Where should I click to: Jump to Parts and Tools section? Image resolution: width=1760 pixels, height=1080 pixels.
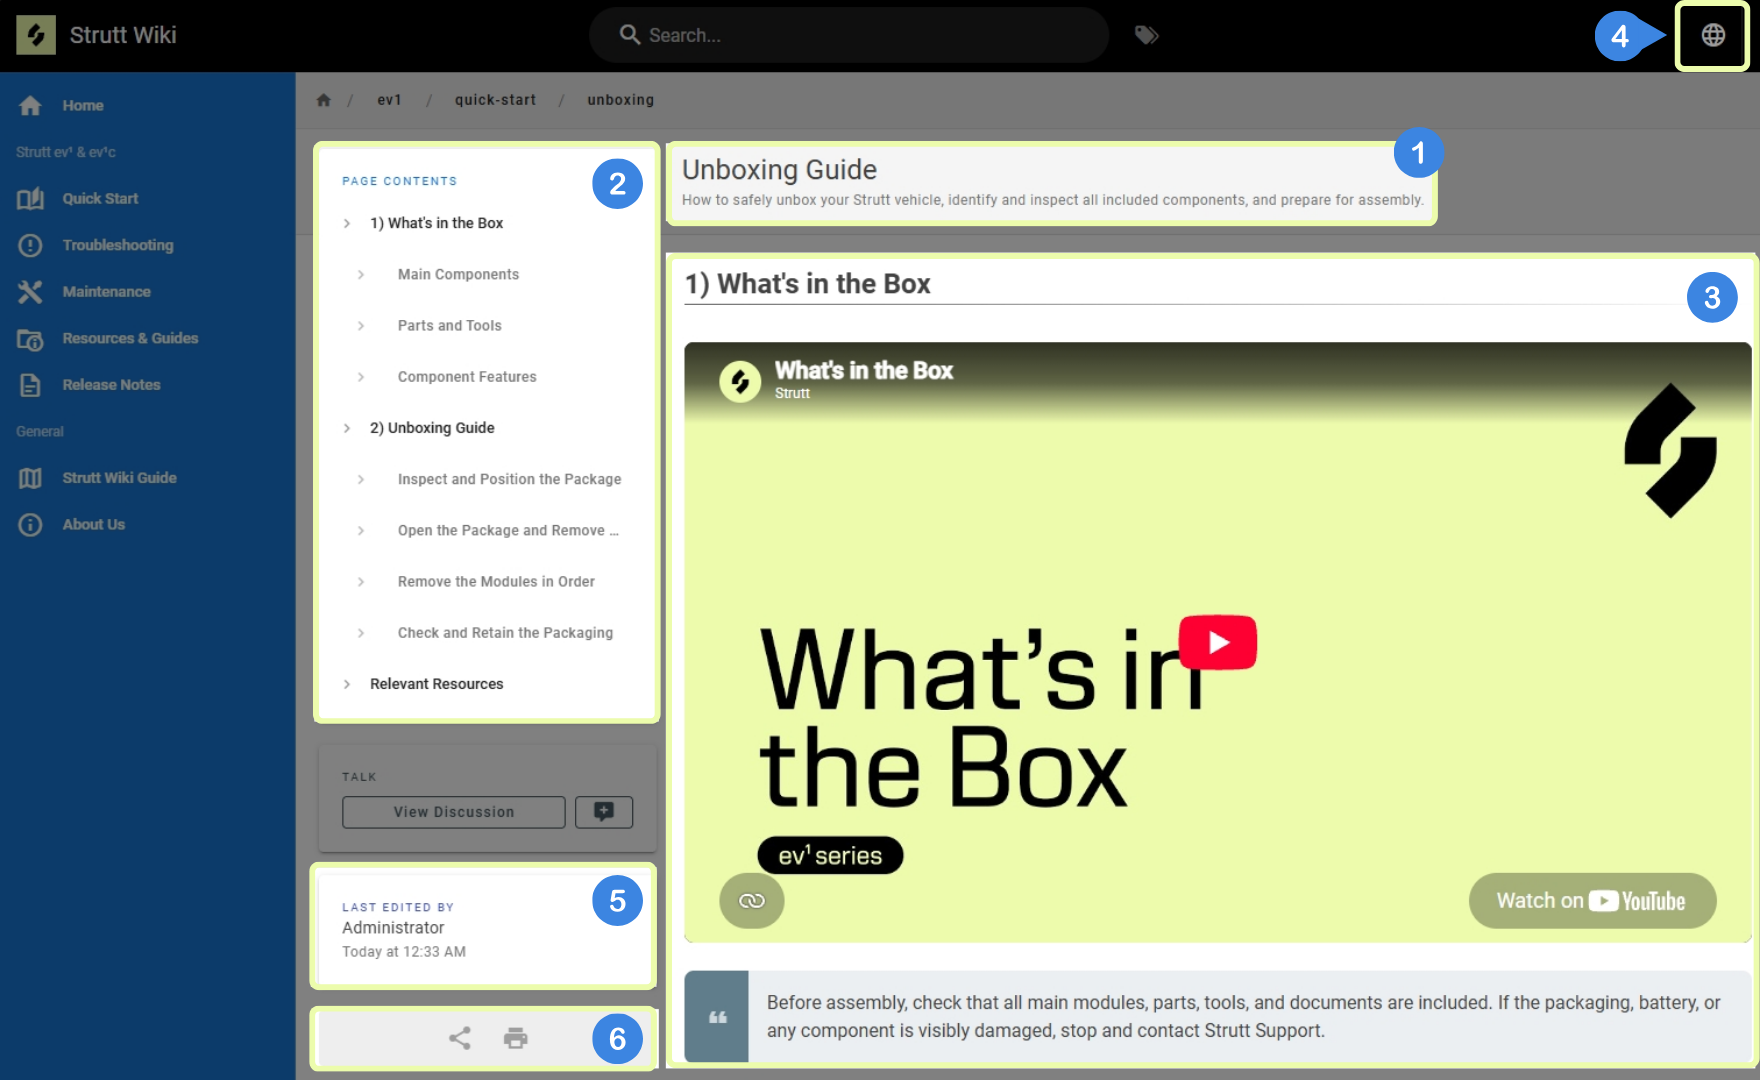pyautogui.click(x=449, y=326)
